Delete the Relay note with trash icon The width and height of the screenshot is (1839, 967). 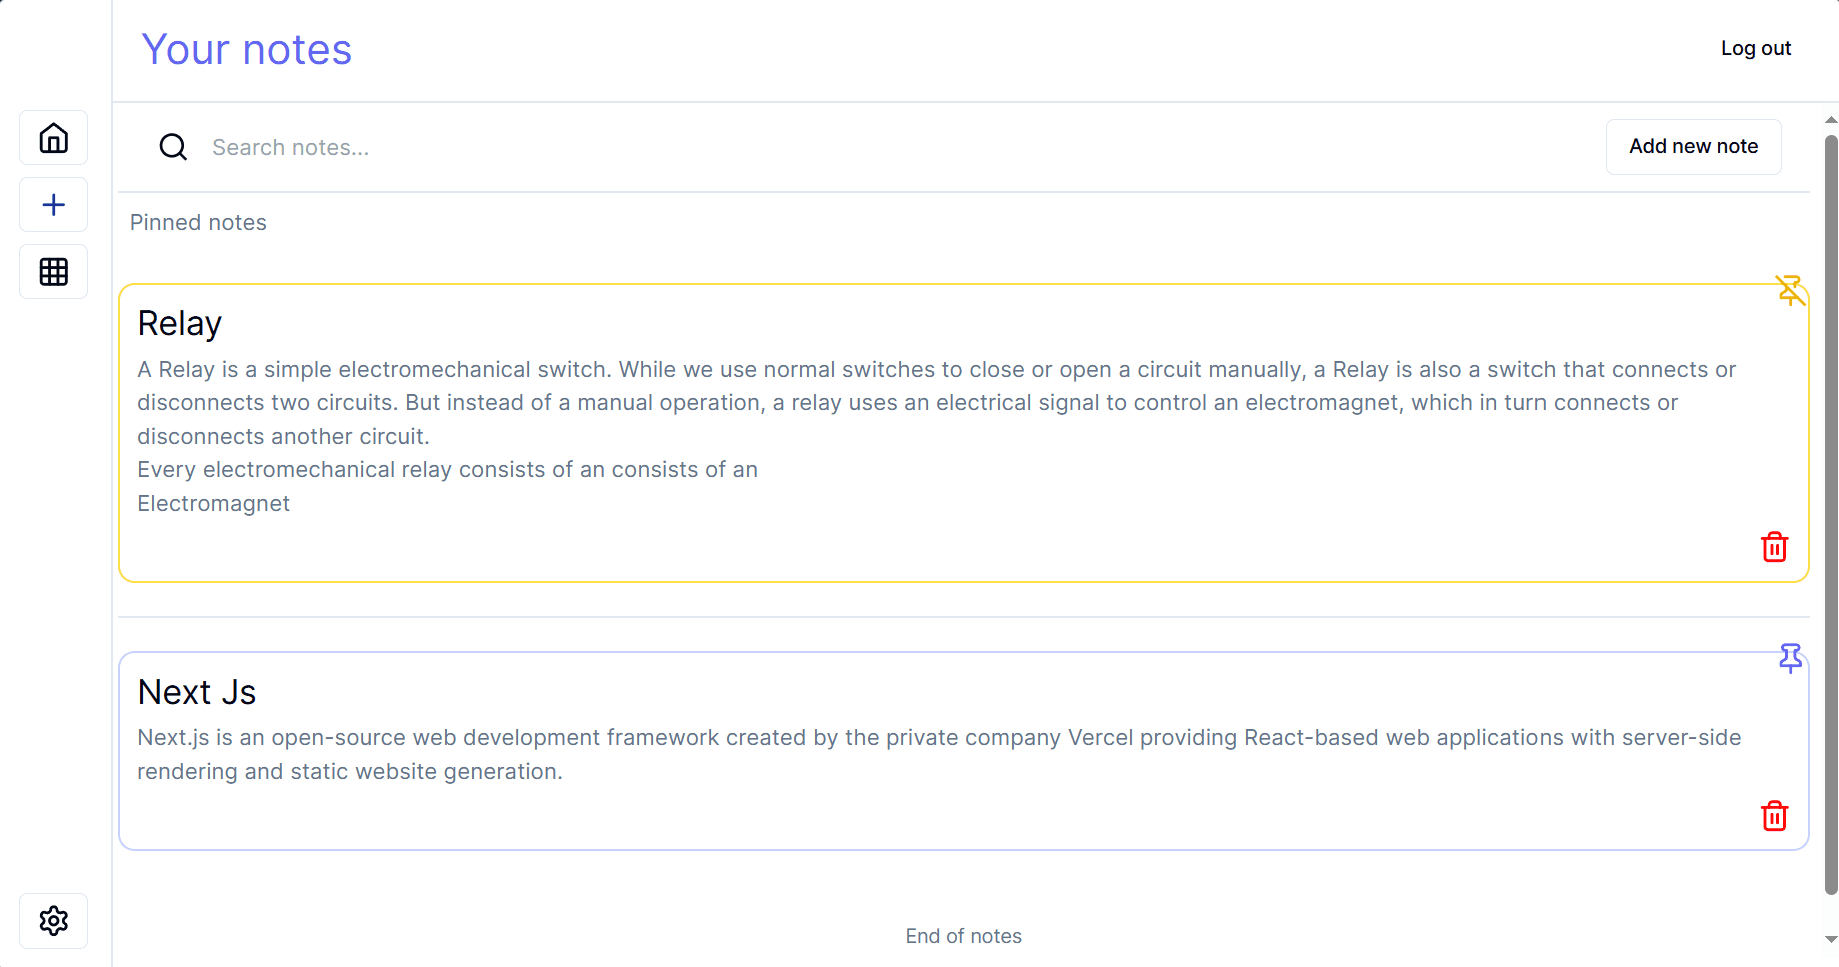pos(1774,547)
